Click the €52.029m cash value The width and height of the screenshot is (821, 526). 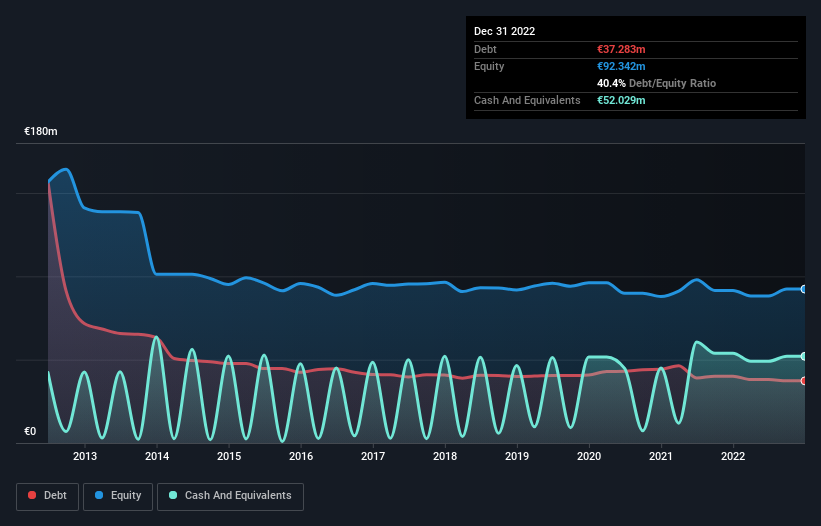tap(621, 100)
